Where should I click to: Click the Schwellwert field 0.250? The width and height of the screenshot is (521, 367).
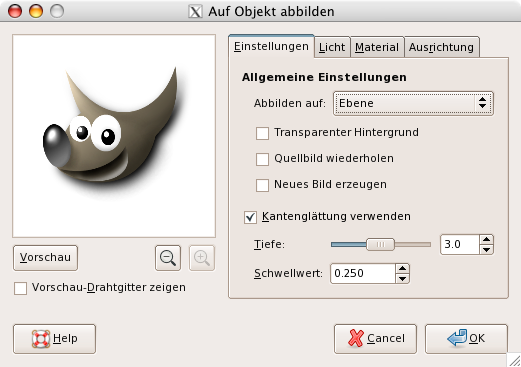coord(363,274)
